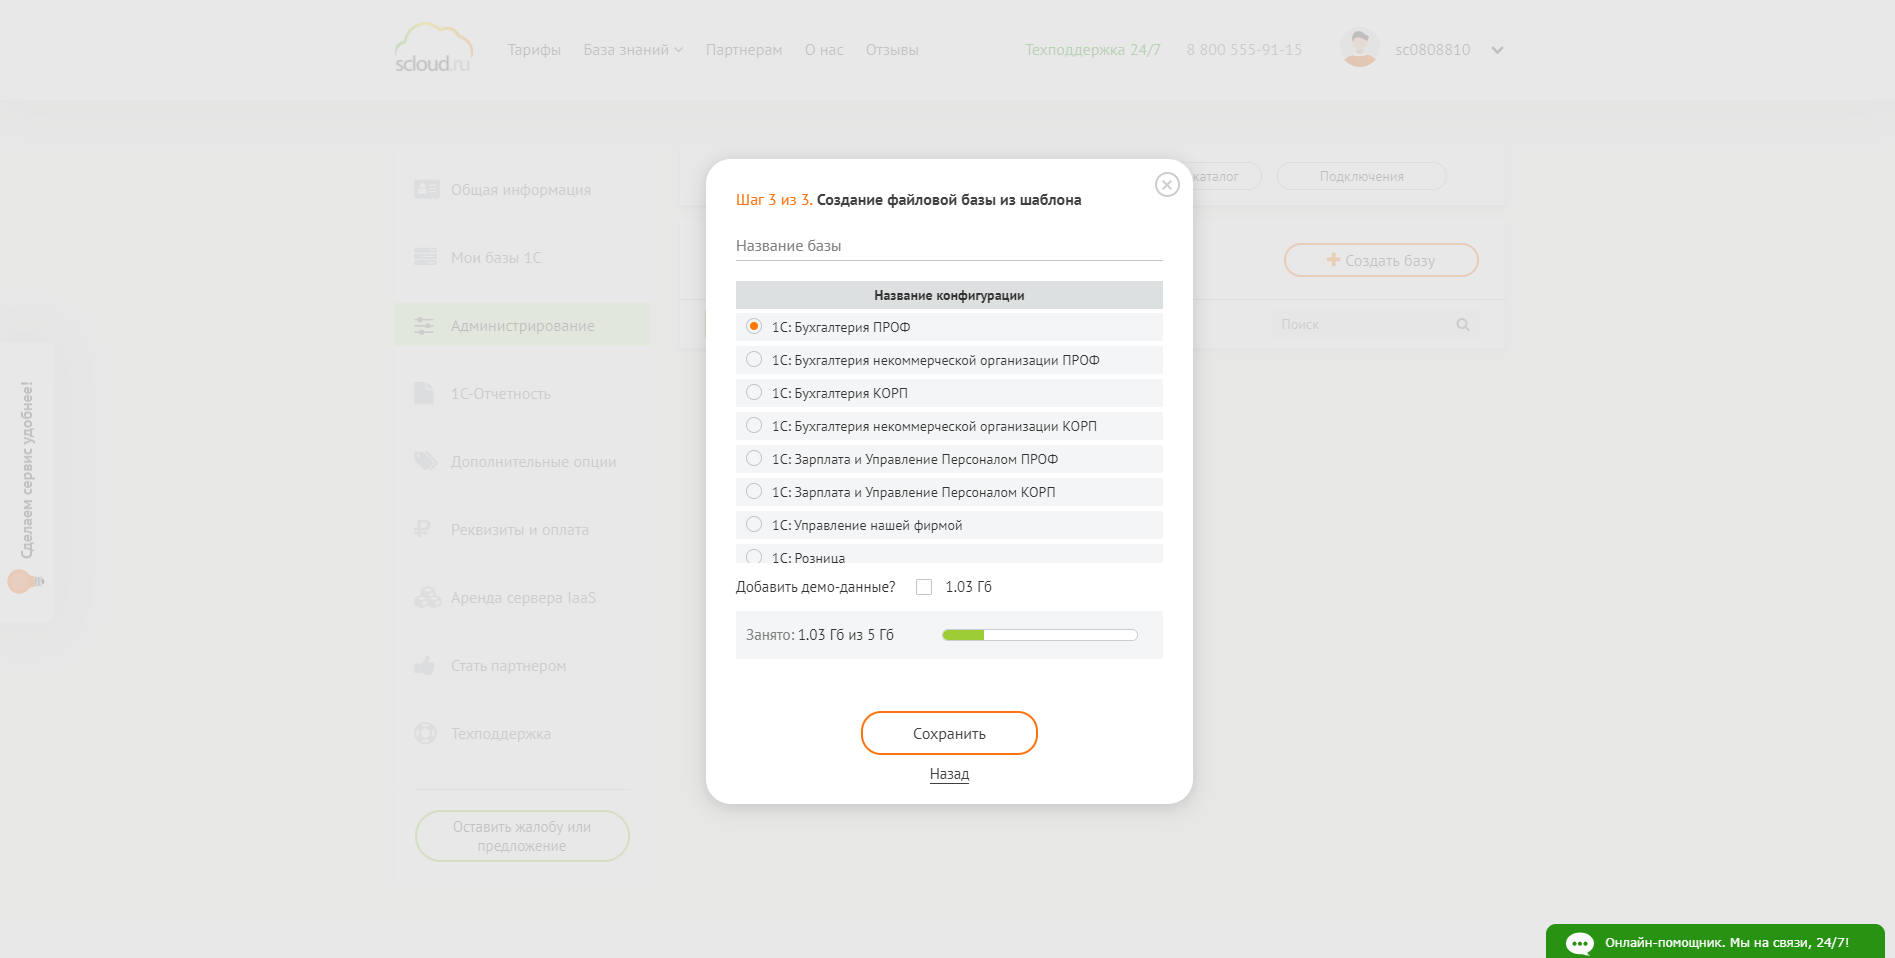Image resolution: width=1895 pixels, height=958 pixels.
Task: Click the 1.03 Гб demo-data size value
Action: point(968,587)
